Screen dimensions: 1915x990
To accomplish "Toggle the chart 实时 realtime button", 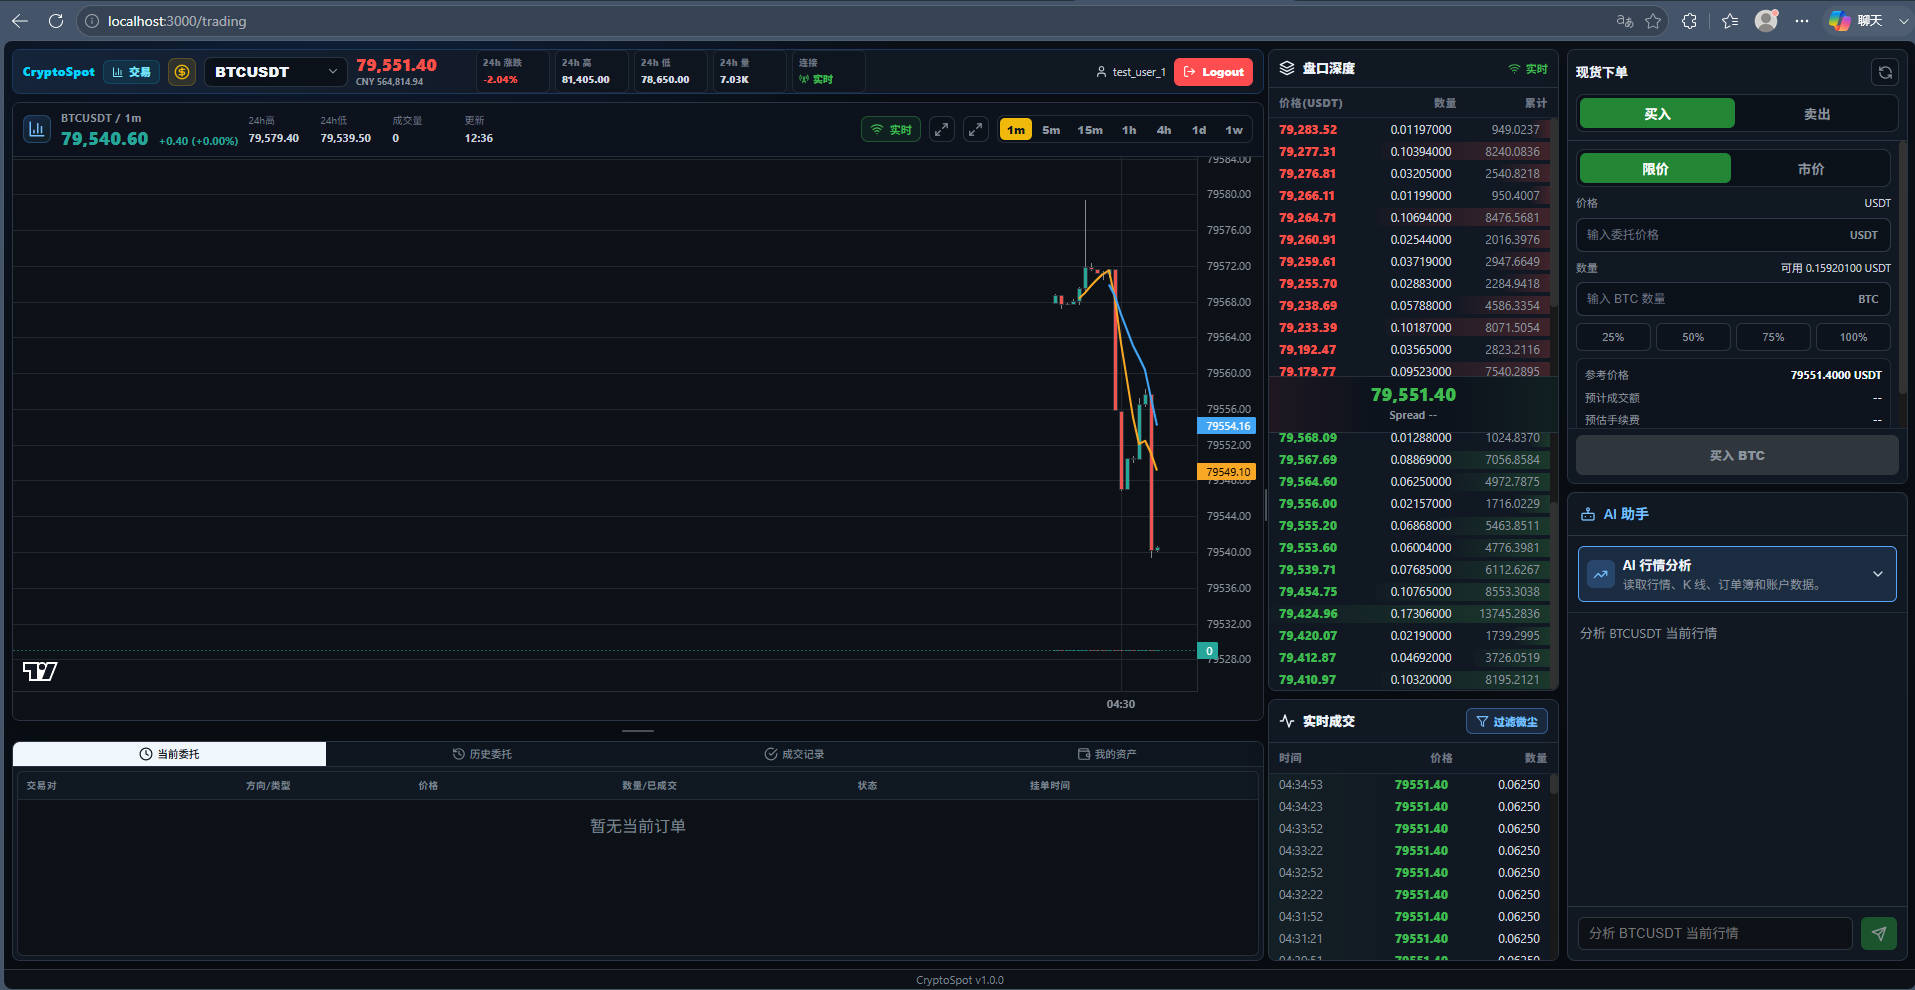I will click(891, 129).
